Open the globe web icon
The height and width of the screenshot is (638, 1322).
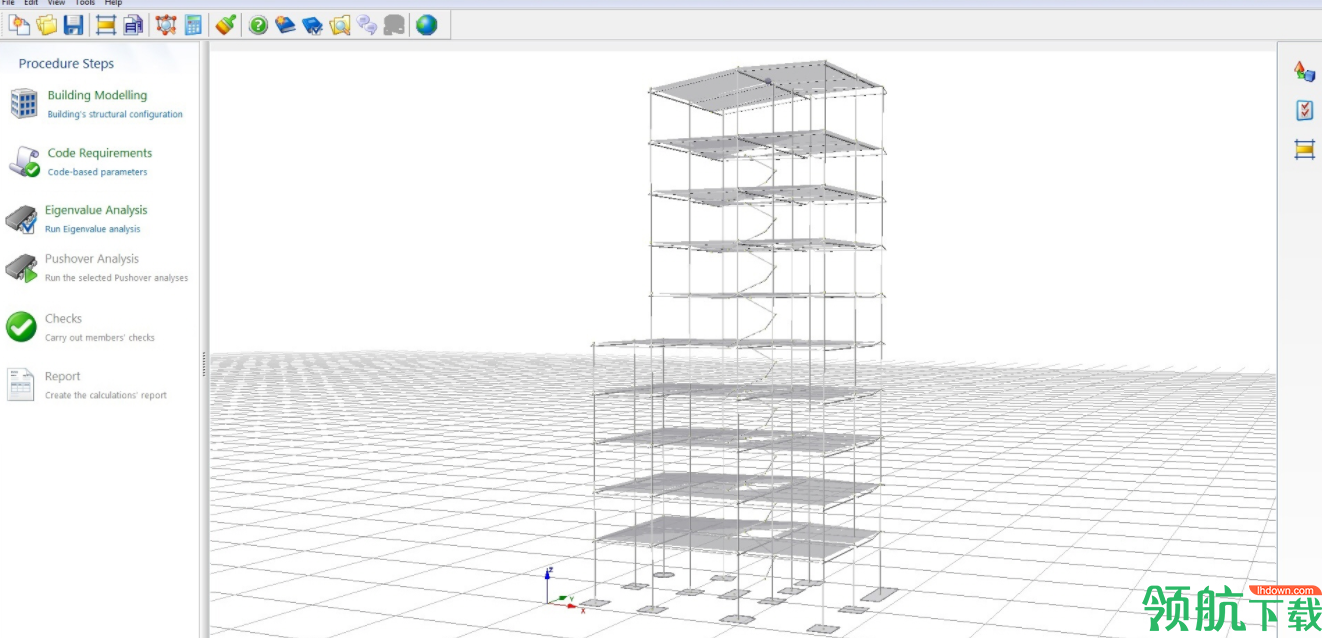(426, 25)
